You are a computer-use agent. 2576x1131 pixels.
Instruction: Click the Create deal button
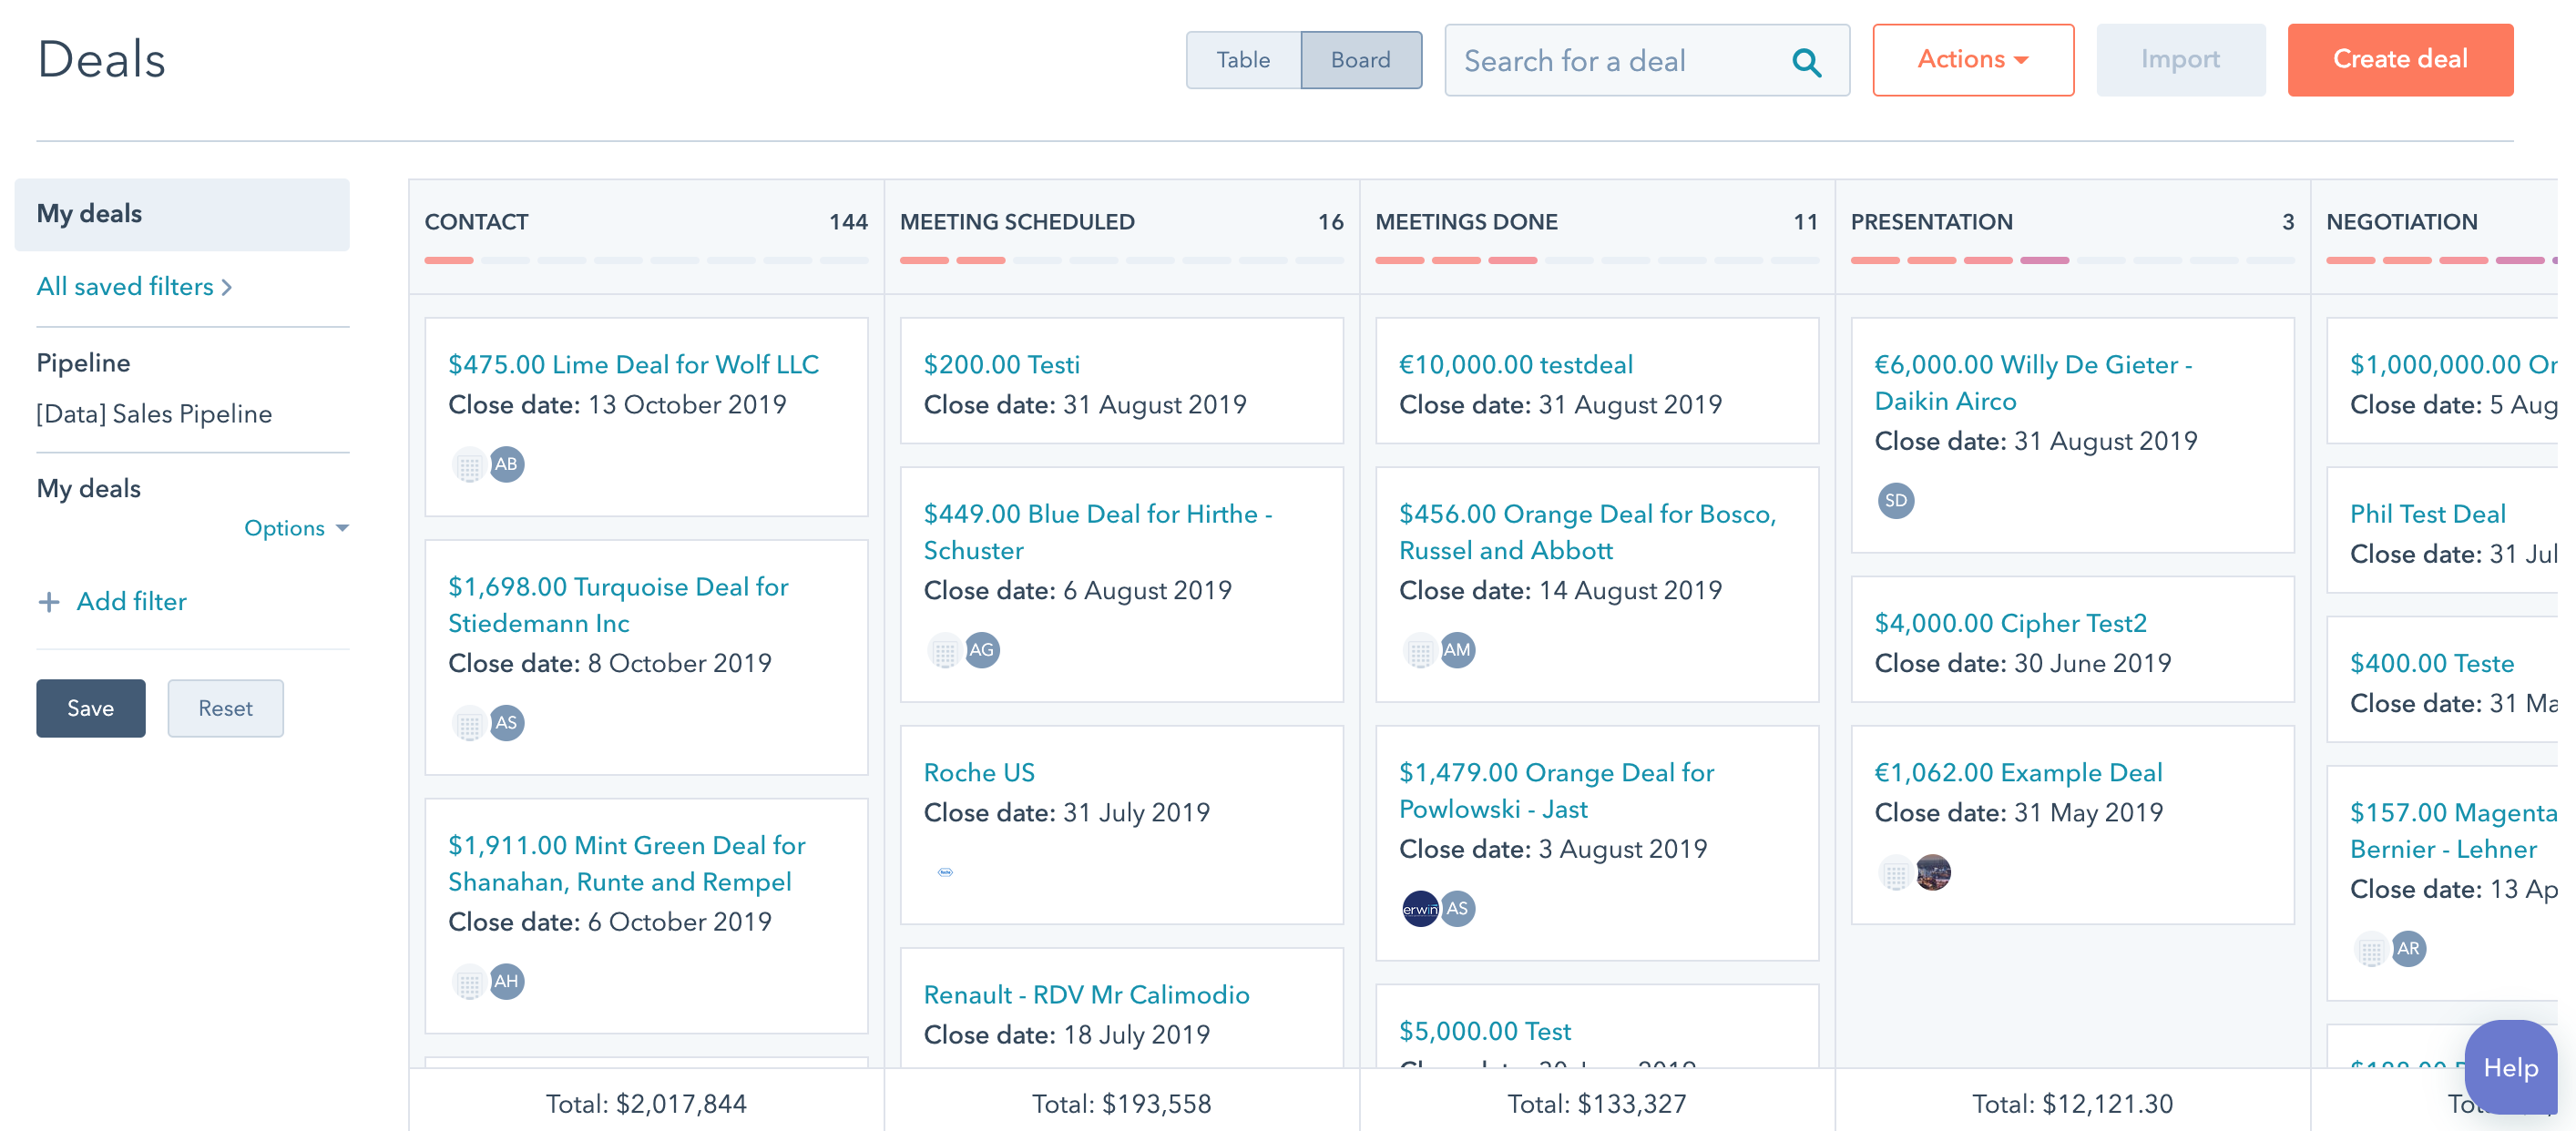coord(2399,60)
